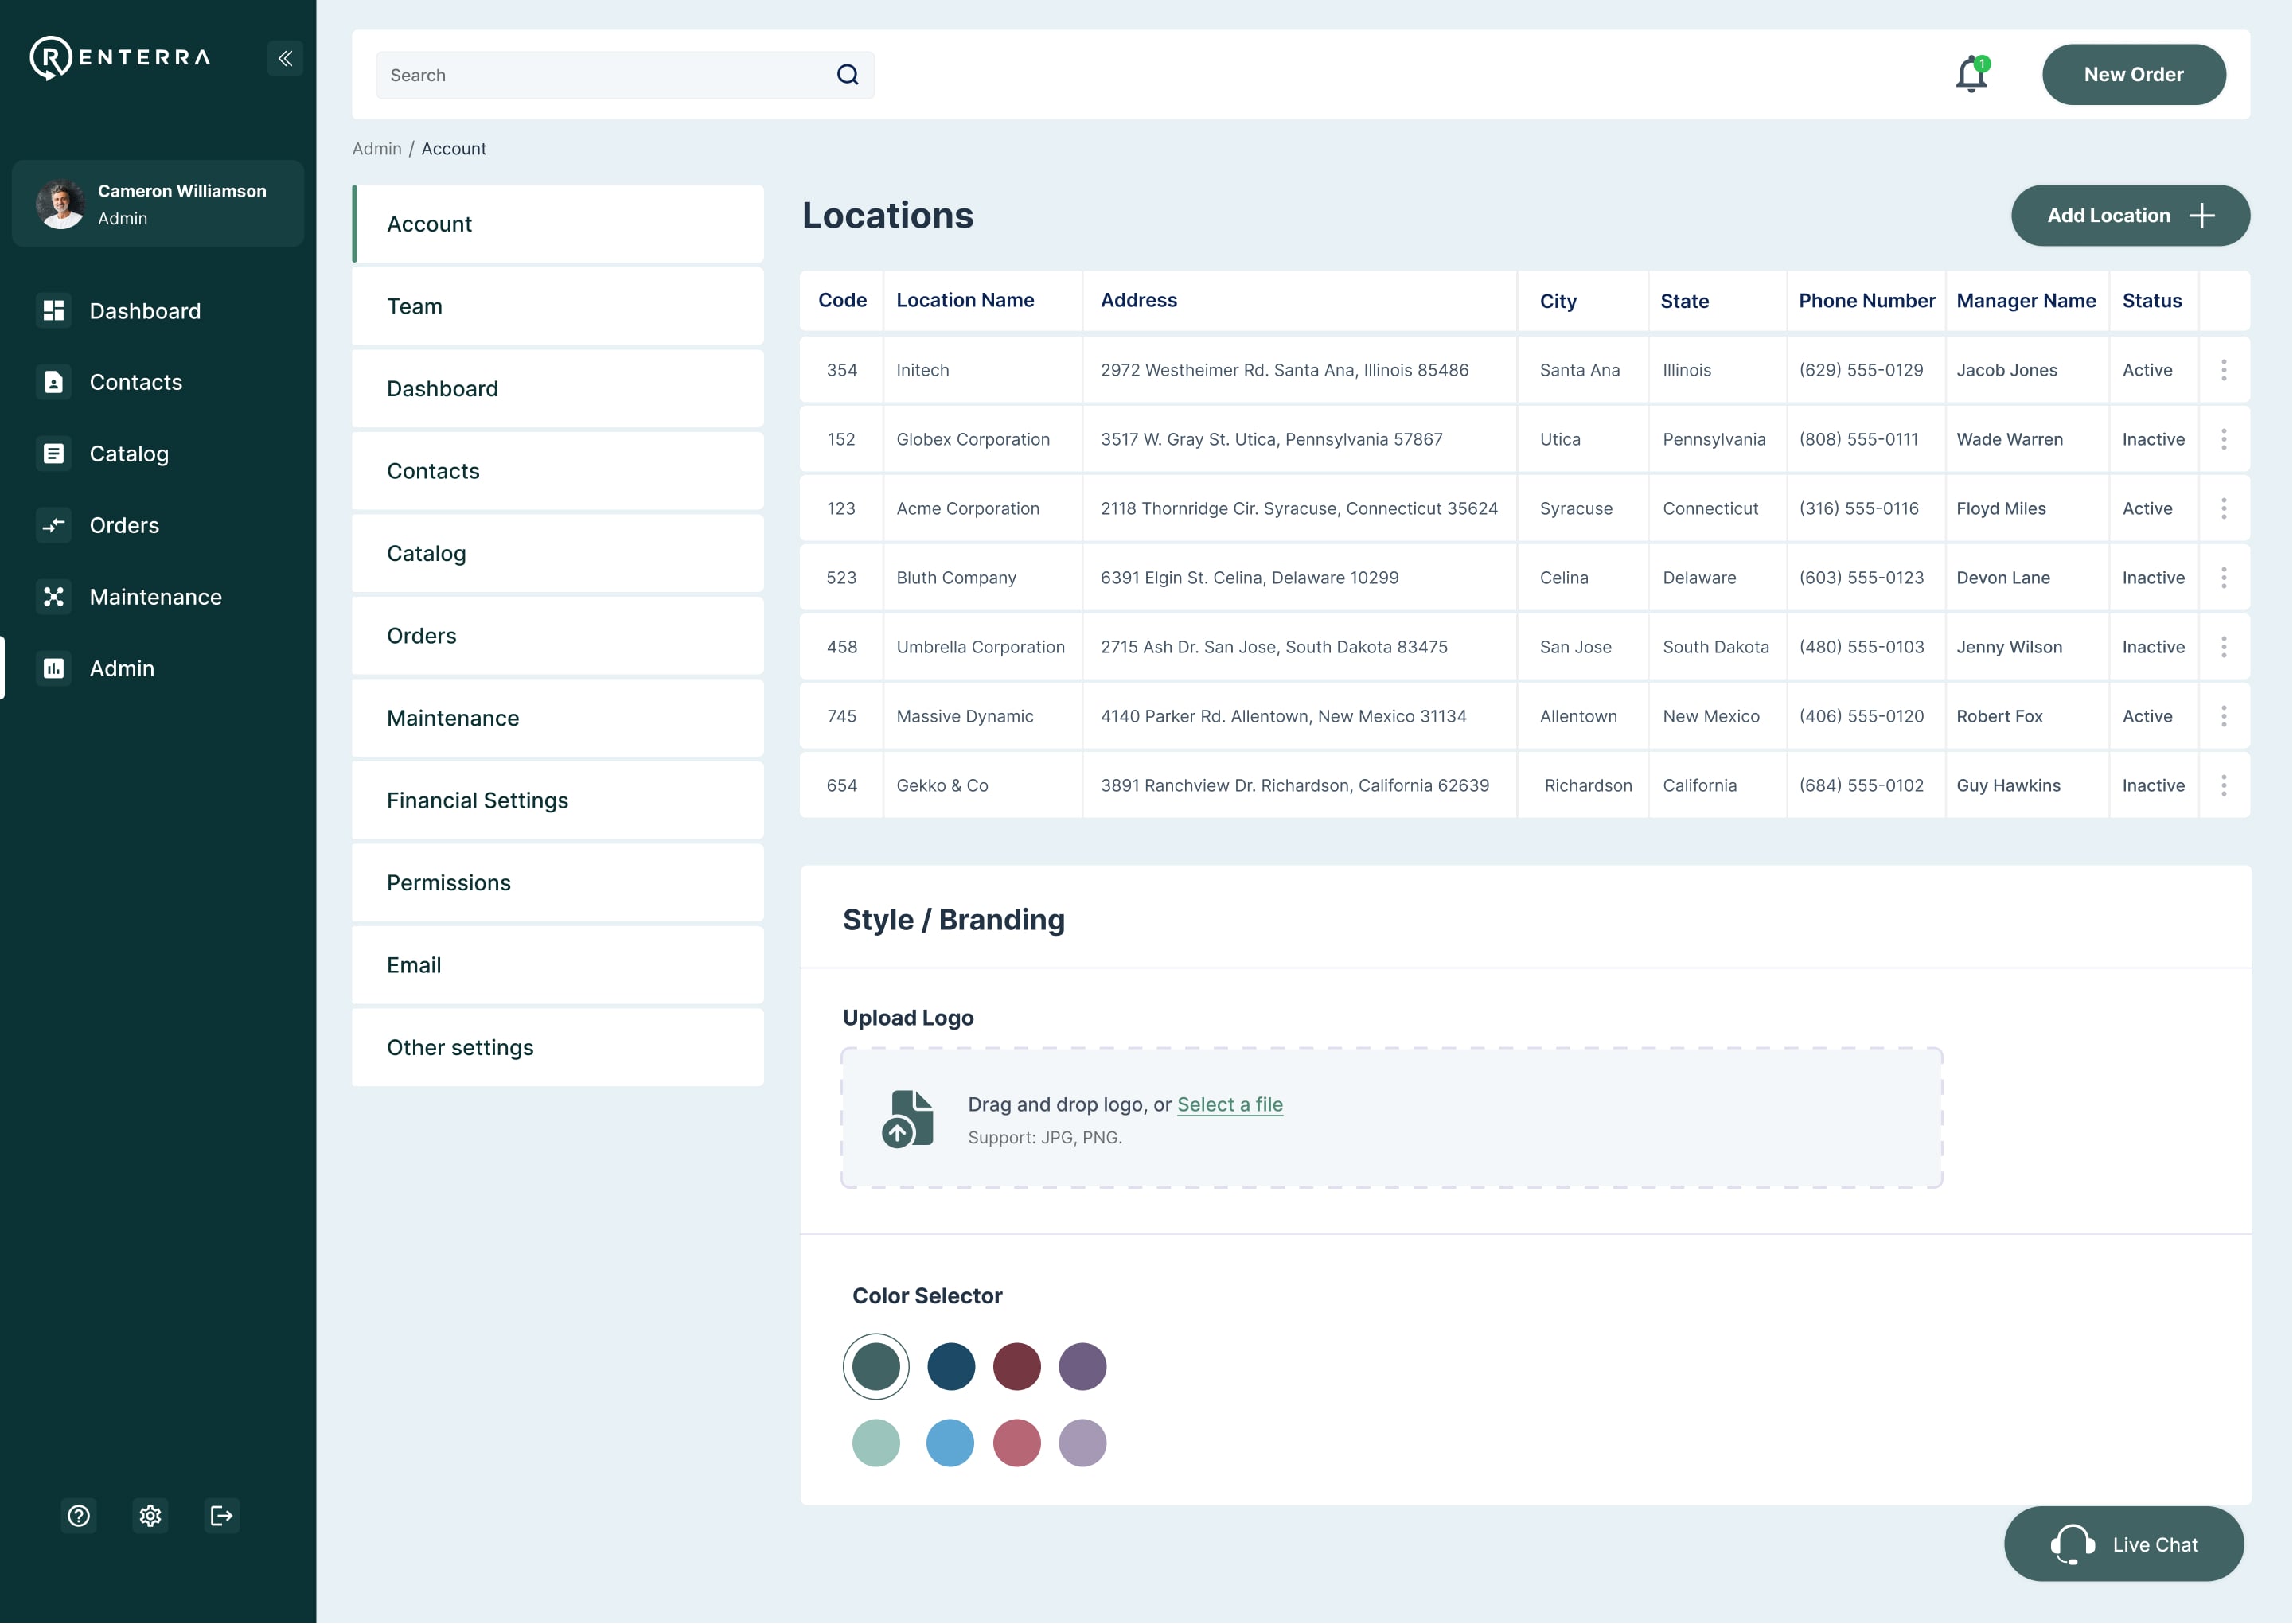Select the light mint green color swatch
Image resolution: width=2293 pixels, height=1624 pixels.
[876, 1443]
